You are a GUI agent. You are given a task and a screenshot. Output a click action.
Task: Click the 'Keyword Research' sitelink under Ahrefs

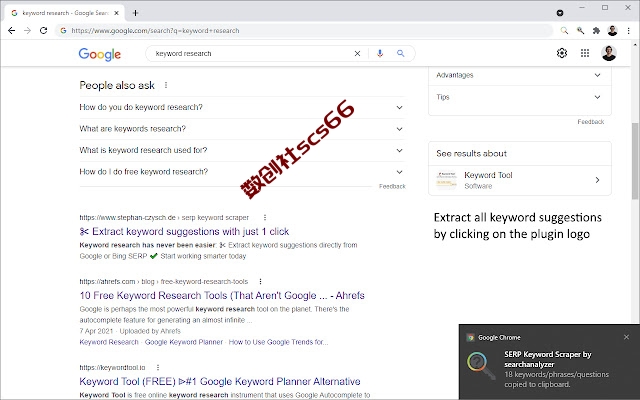pyautogui.click(x=109, y=342)
